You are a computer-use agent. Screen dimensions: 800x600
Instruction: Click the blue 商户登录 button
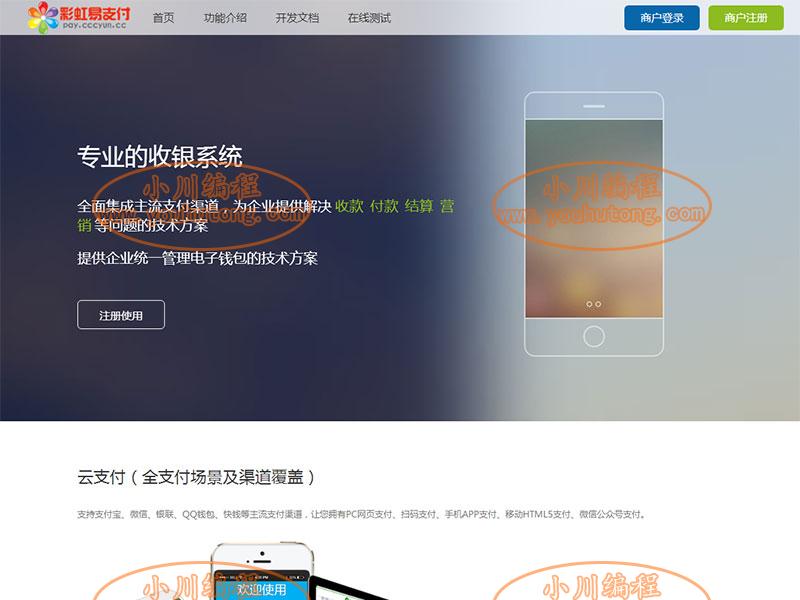[x=662, y=18]
